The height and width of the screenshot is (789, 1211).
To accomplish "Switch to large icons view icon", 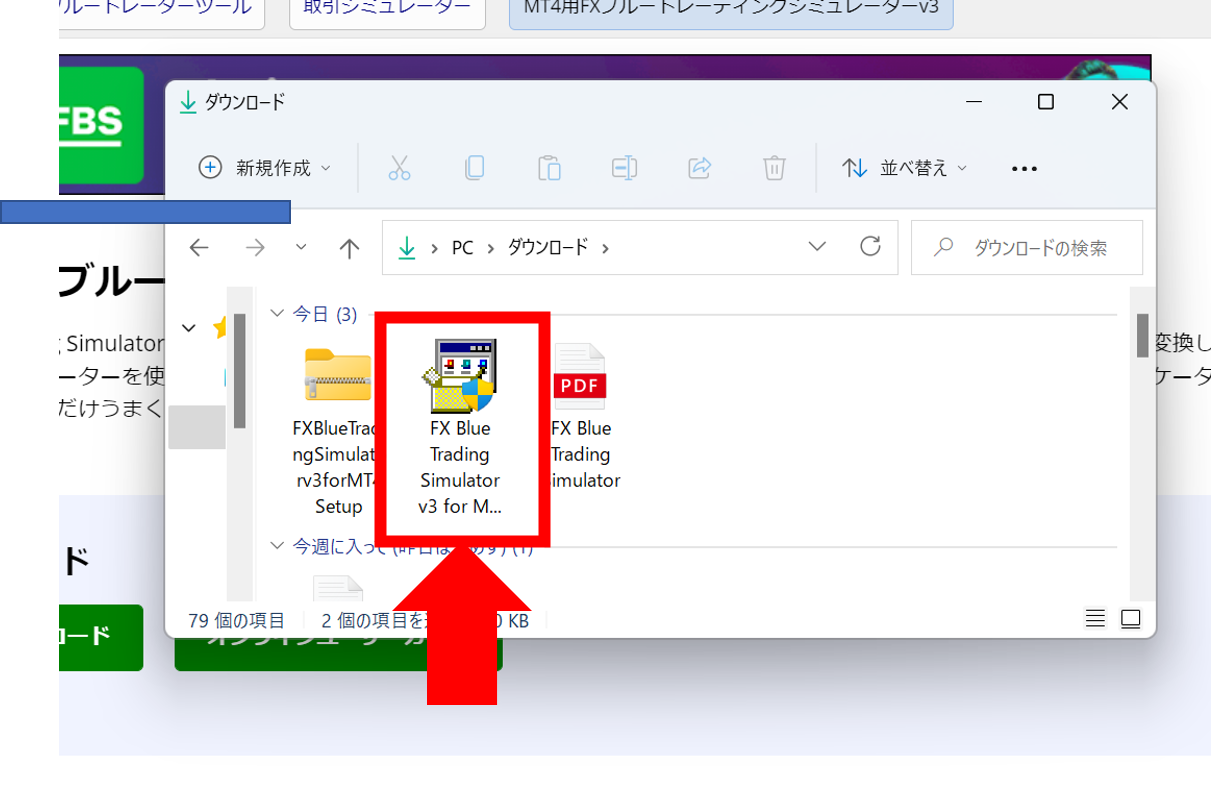I will click(x=1131, y=619).
